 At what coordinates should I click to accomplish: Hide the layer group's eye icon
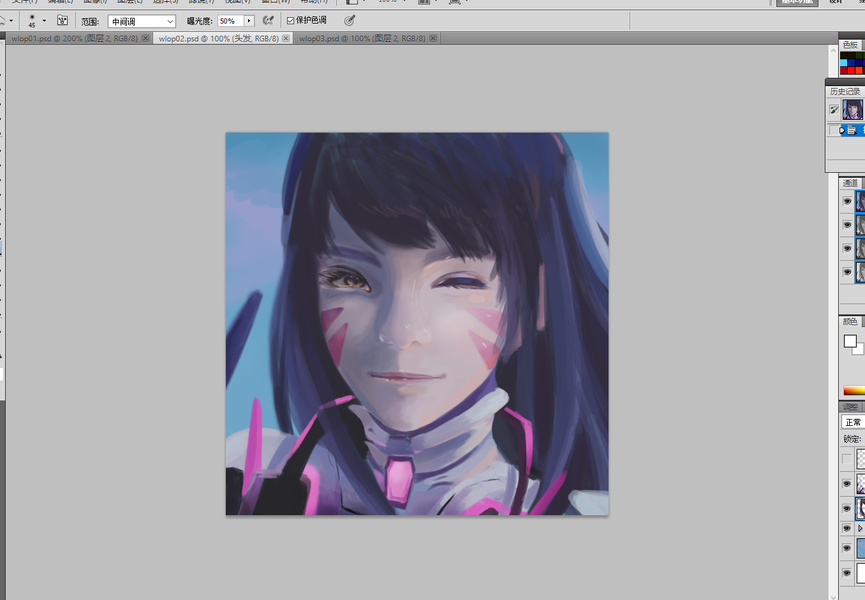847,529
